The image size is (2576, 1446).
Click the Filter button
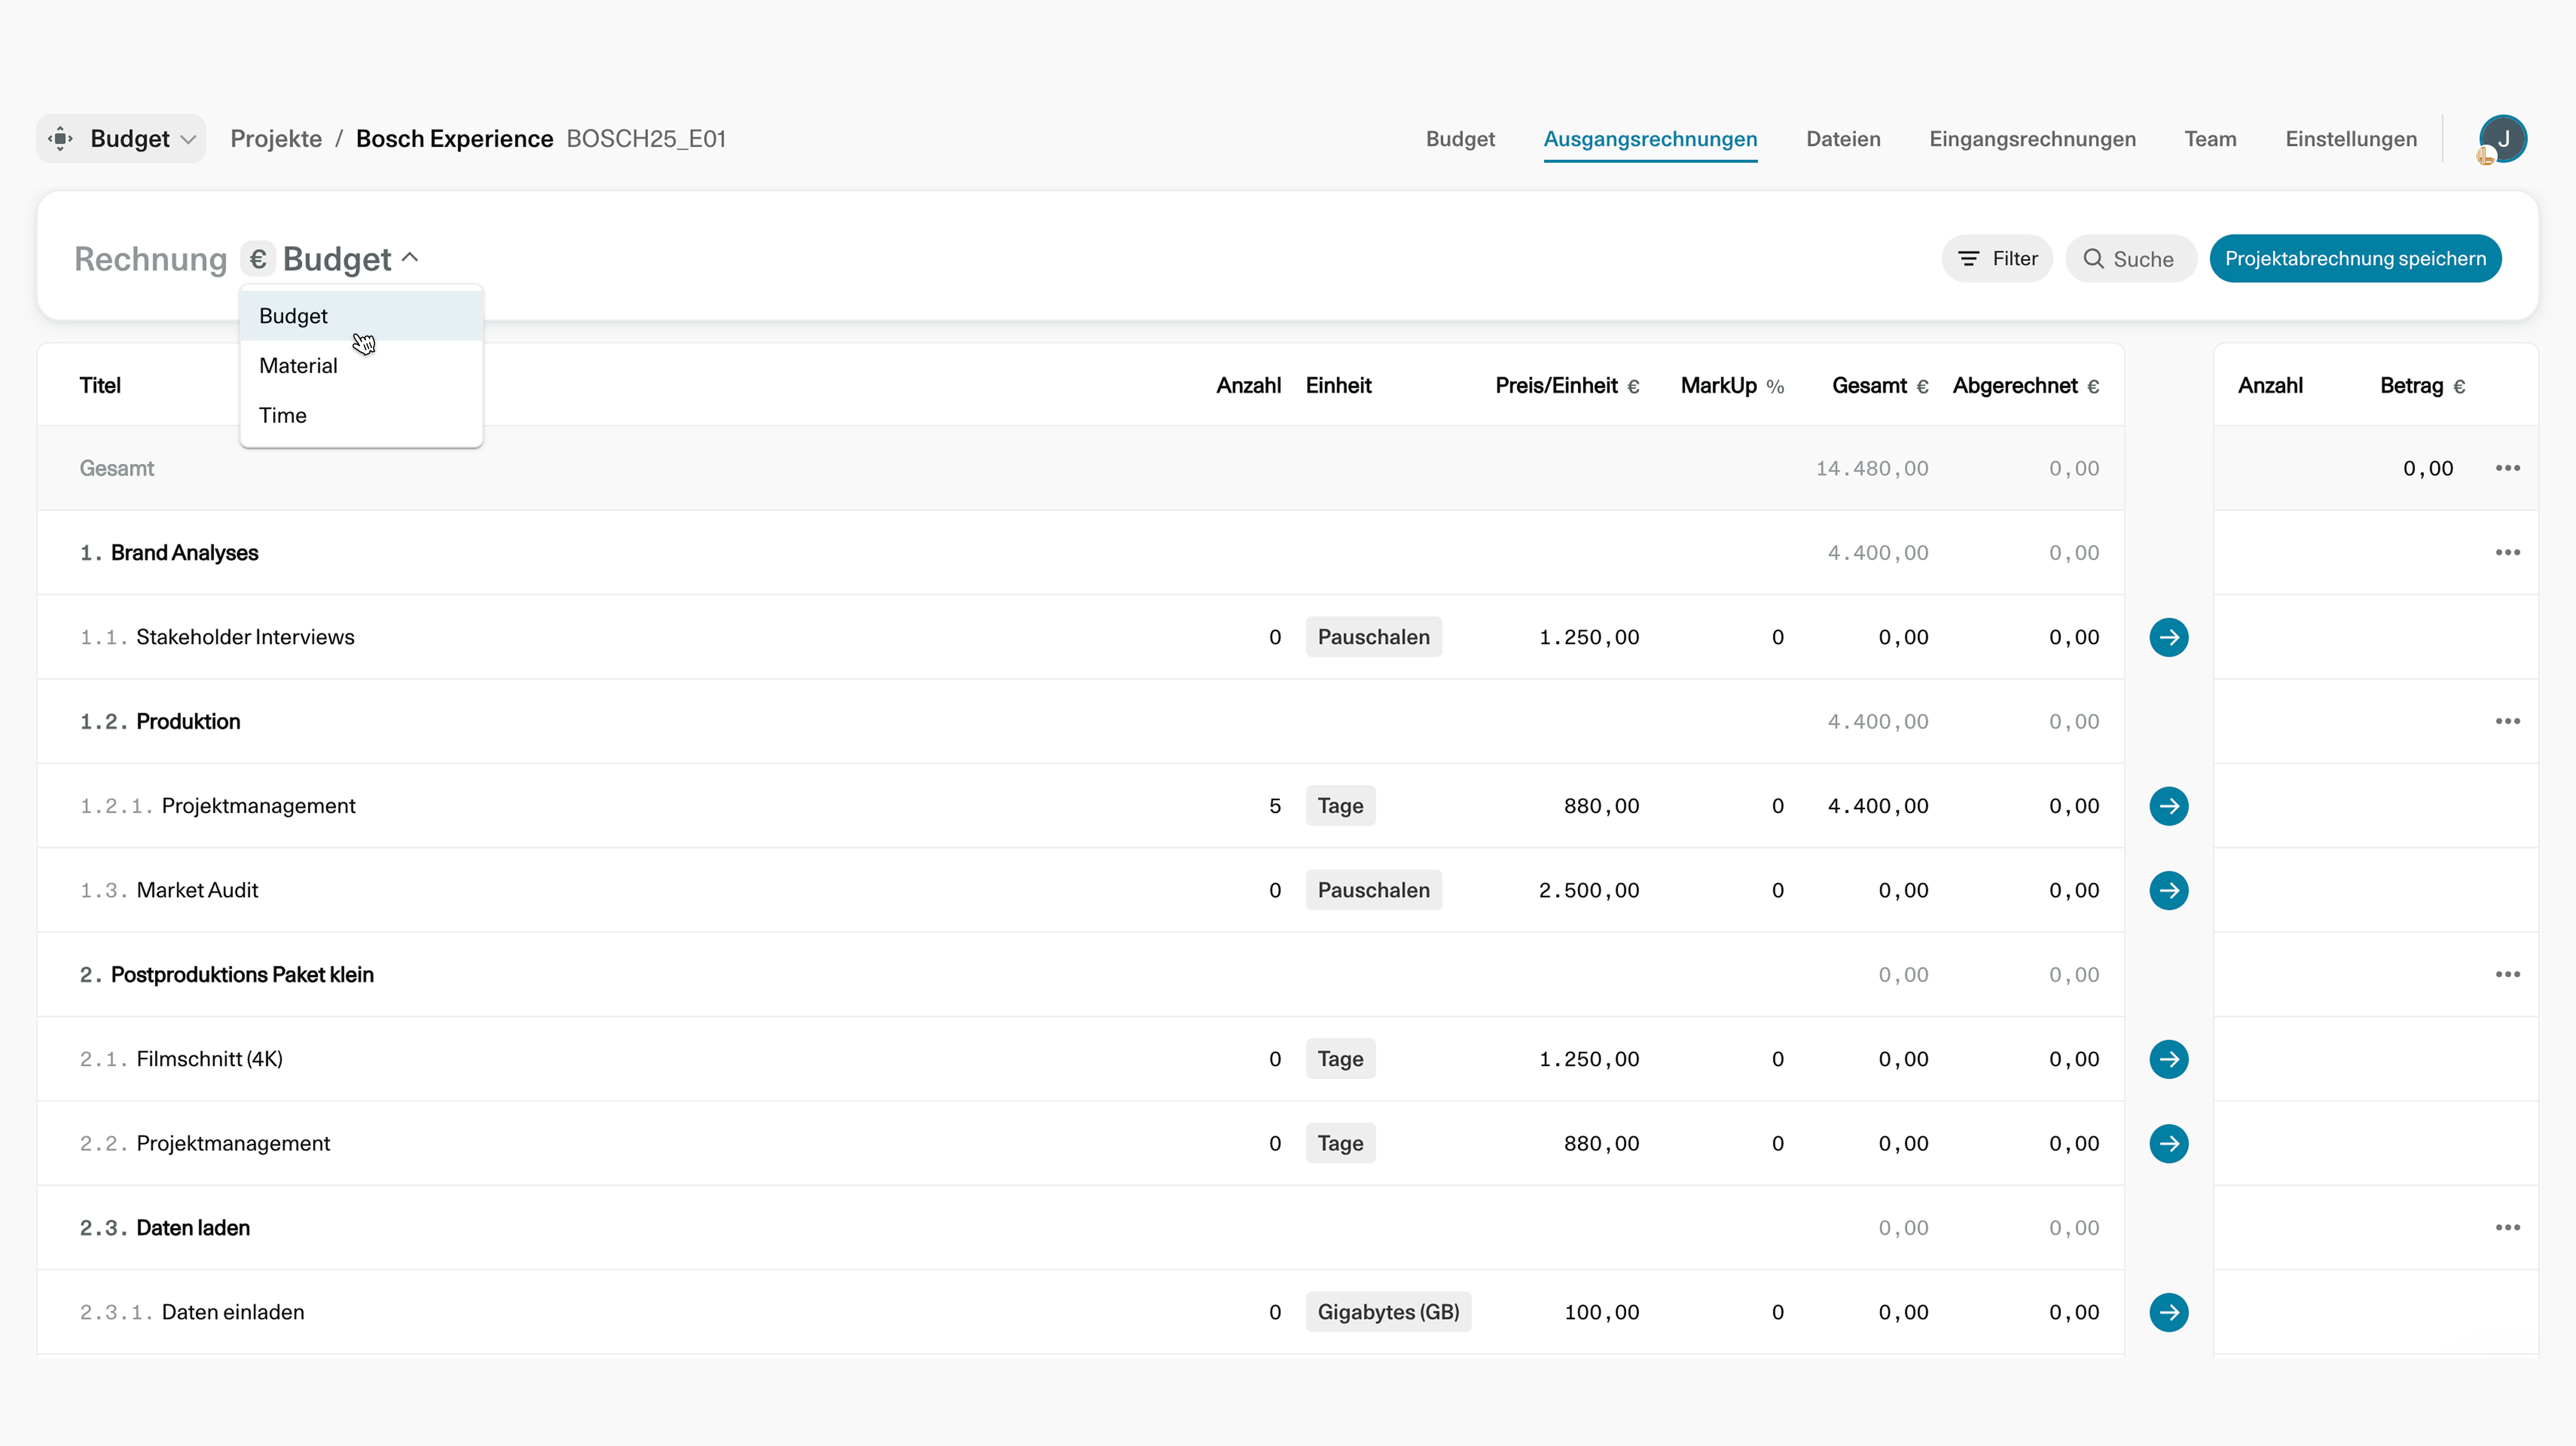pos(1997,259)
